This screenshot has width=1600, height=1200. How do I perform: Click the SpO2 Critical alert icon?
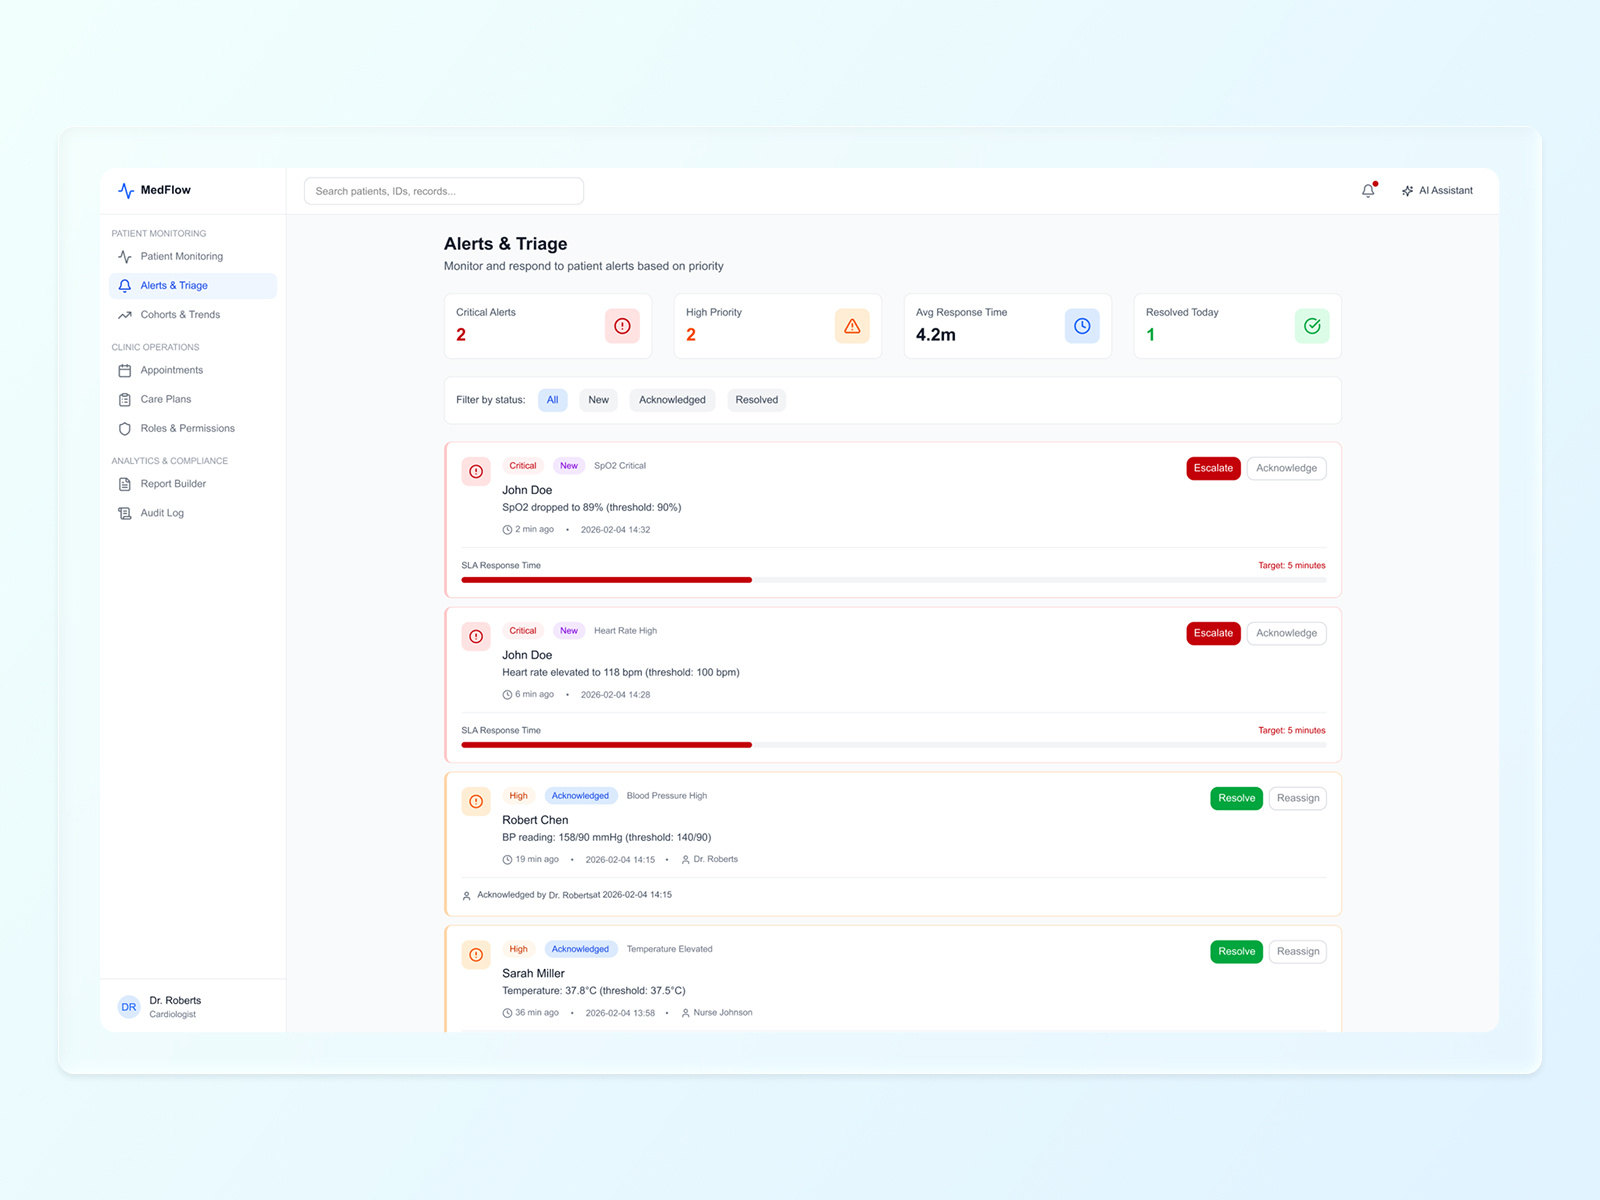pos(476,471)
